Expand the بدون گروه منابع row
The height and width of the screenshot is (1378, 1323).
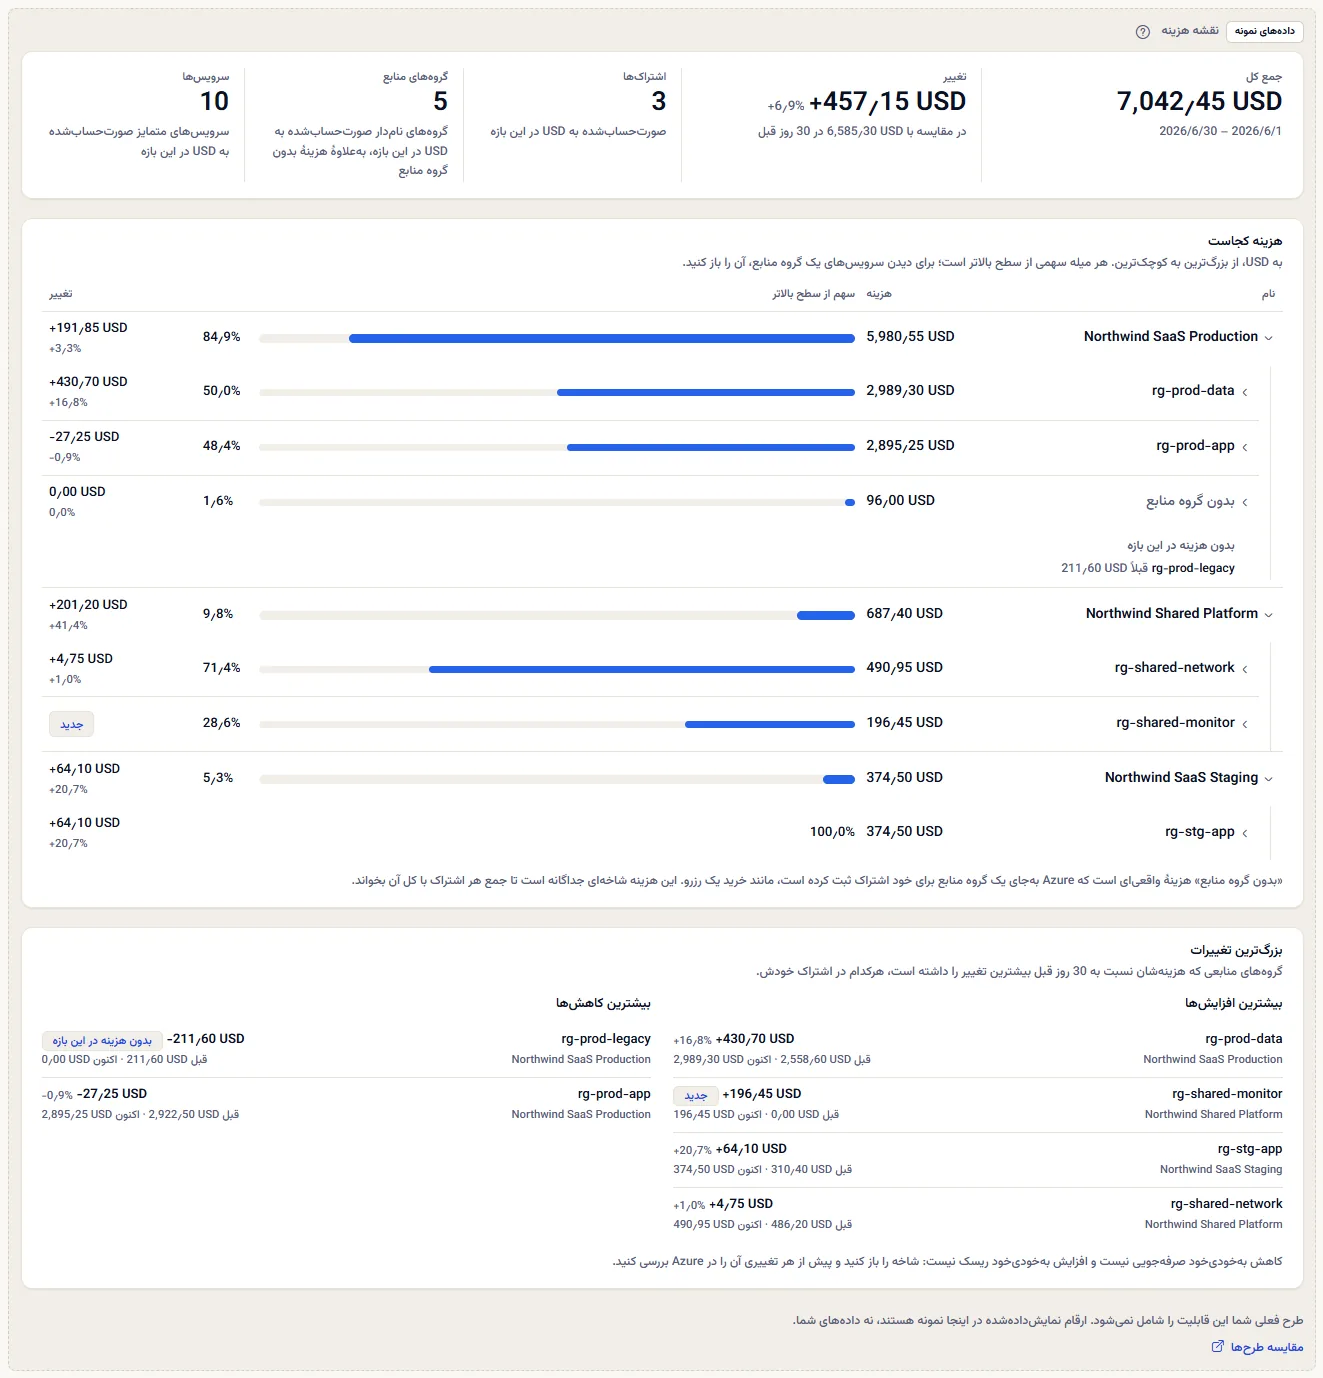(x=1245, y=502)
